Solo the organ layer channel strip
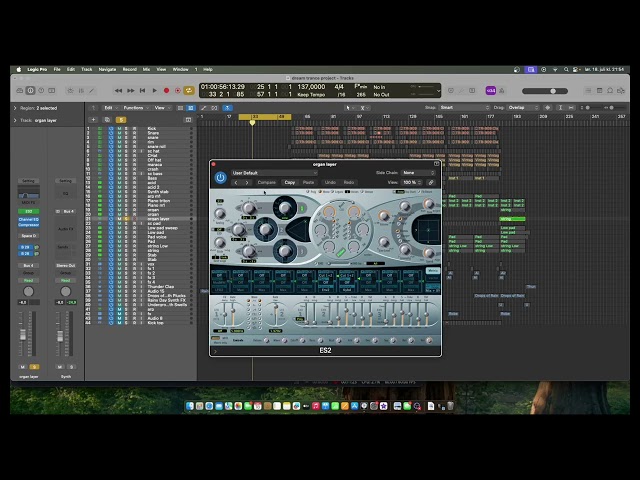The image size is (640, 480). coord(35,367)
